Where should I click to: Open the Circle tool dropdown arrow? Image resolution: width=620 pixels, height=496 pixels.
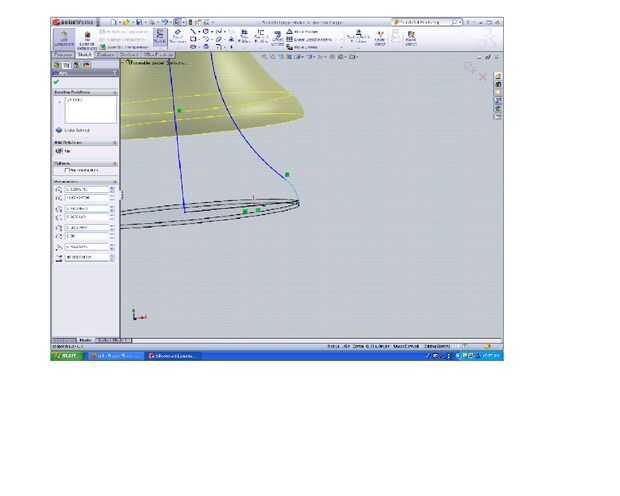pyautogui.click(x=212, y=32)
